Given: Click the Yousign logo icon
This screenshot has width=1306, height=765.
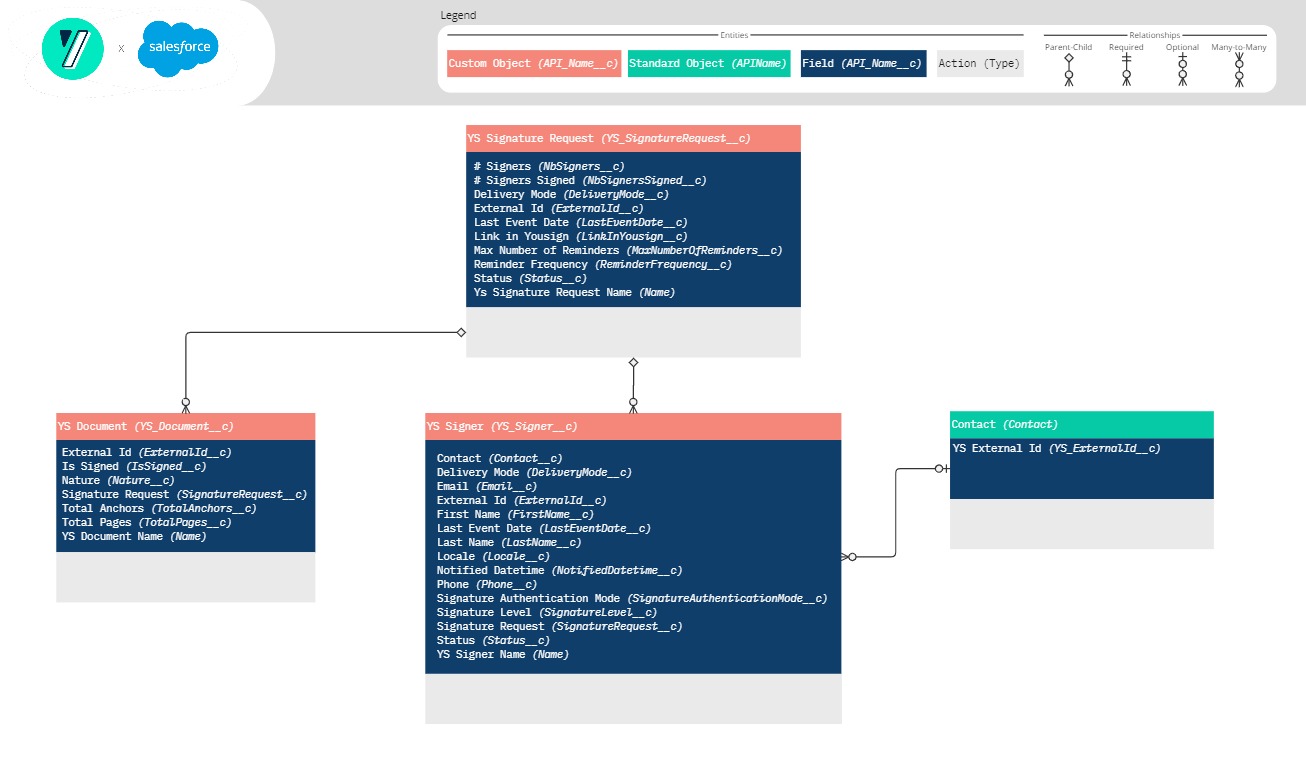Looking at the screenshot, I should tap(72, 48).
